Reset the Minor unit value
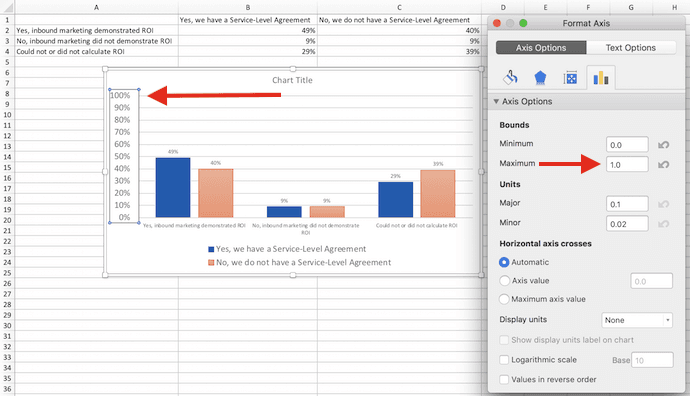690x396 pixels. pos(664,224)
